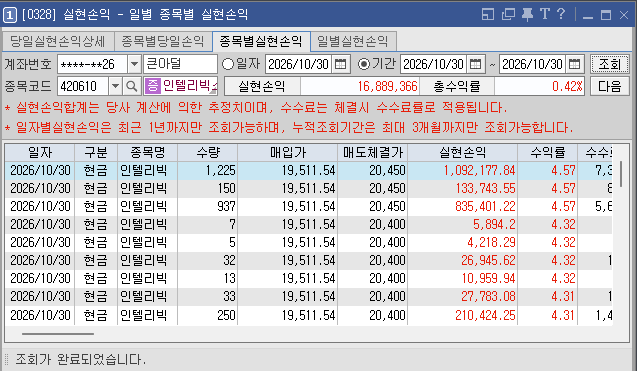Click the status message 조회가 완료되었습니다
637x371 pixels.
point(80,359)
